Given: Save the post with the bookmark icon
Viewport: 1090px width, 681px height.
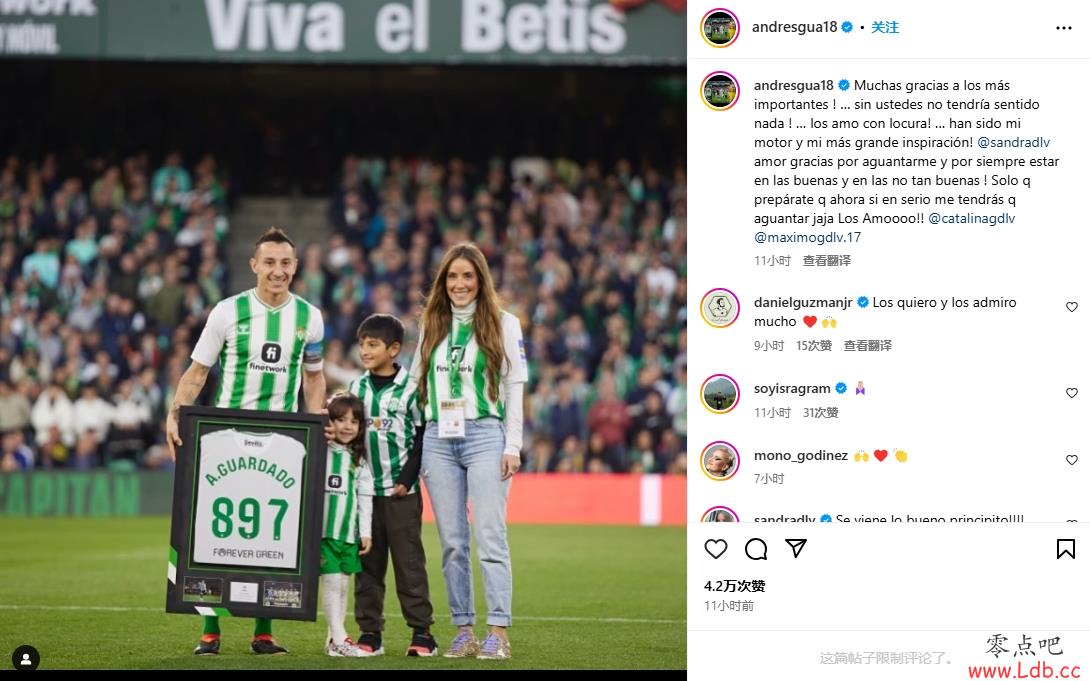Looking at the screenshot, I should point(1066,549).
